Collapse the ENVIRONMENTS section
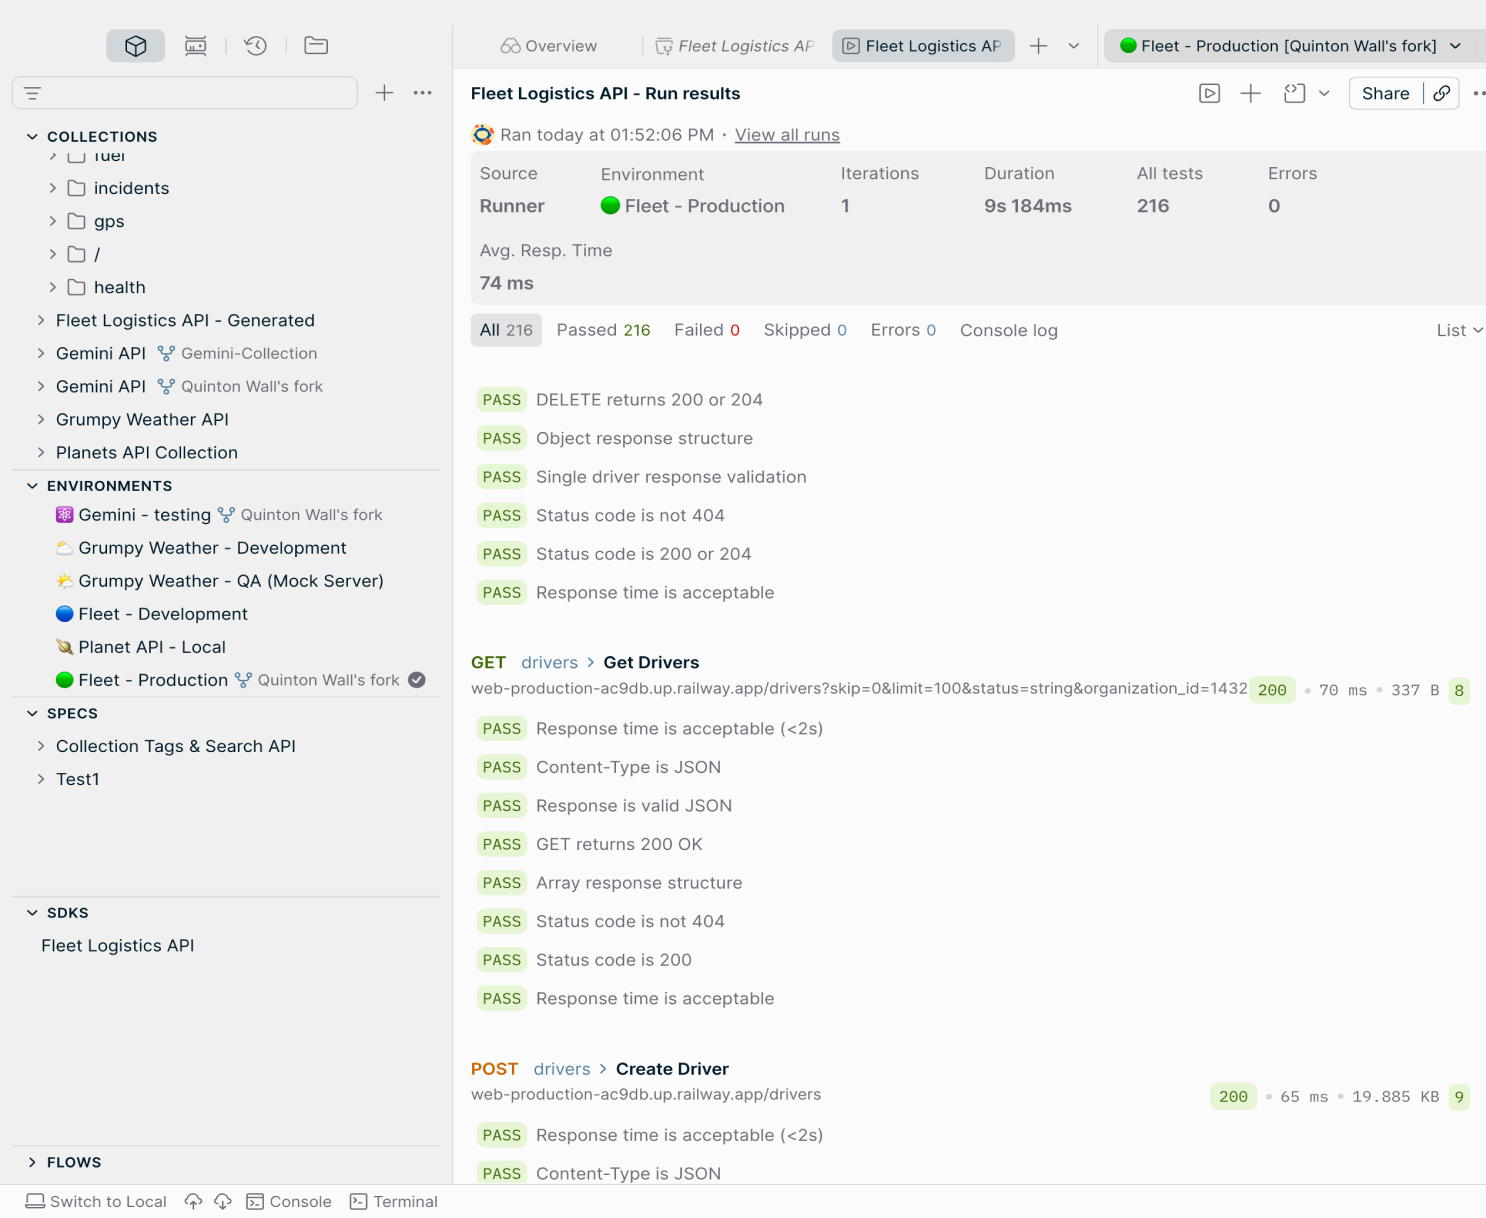 coord(32,485)
